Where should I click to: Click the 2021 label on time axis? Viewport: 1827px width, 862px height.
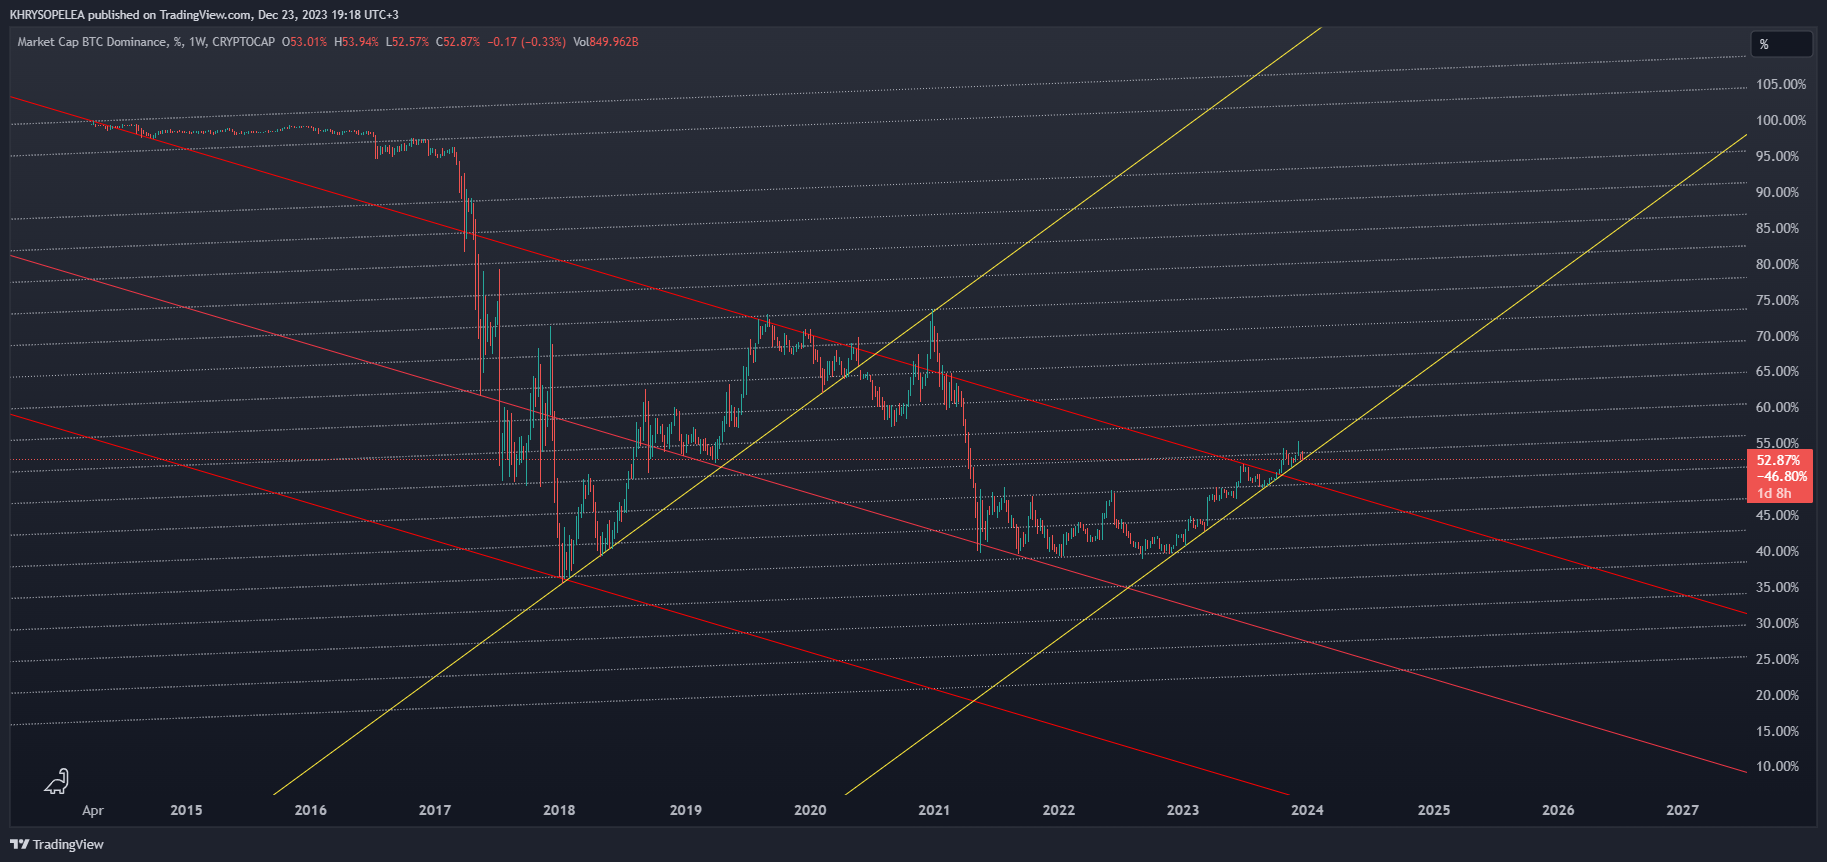[934, 810]
